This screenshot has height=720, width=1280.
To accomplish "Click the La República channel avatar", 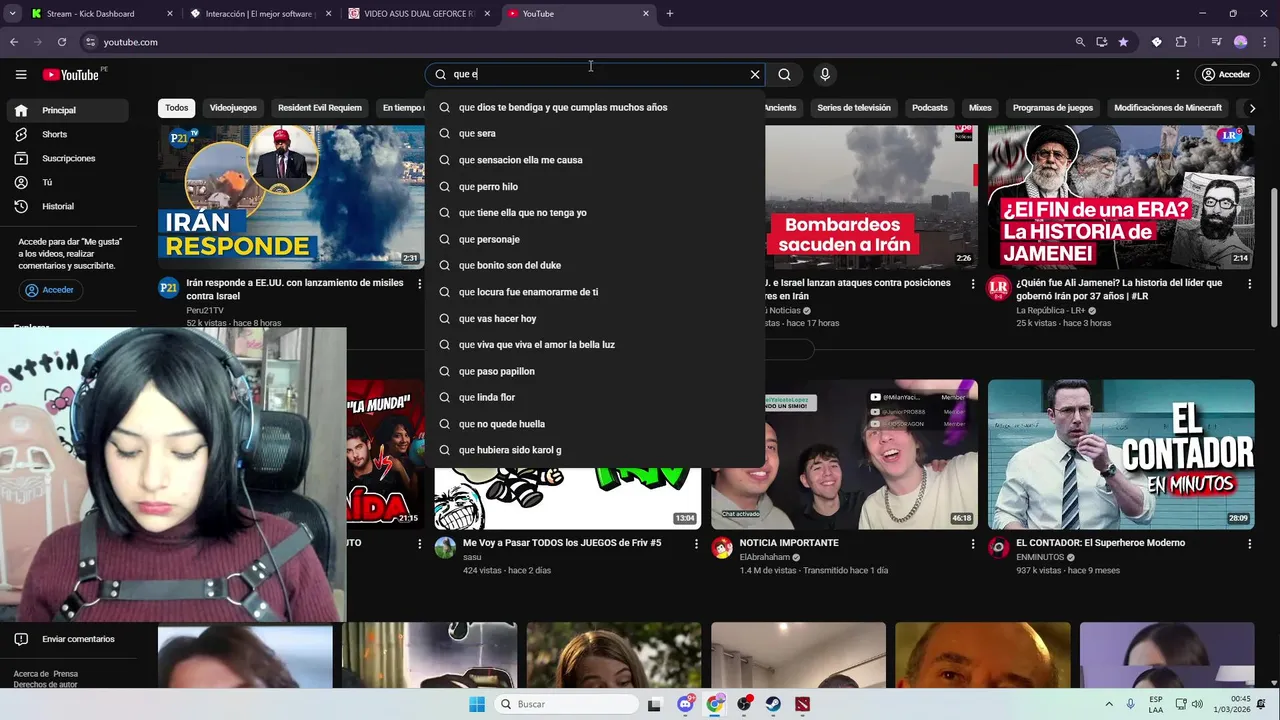I will click(998, 288).
